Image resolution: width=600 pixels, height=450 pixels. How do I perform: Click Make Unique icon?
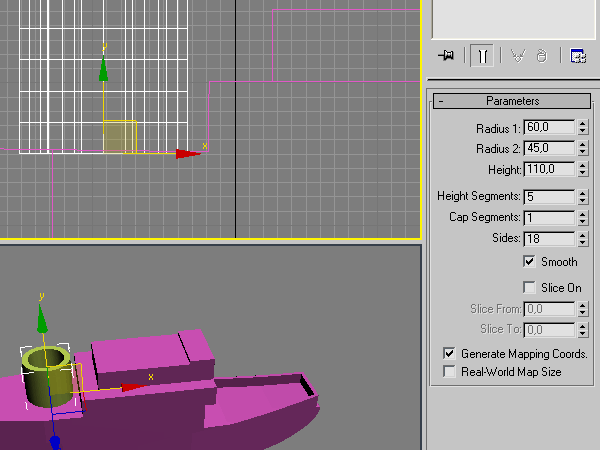(518, 56)
